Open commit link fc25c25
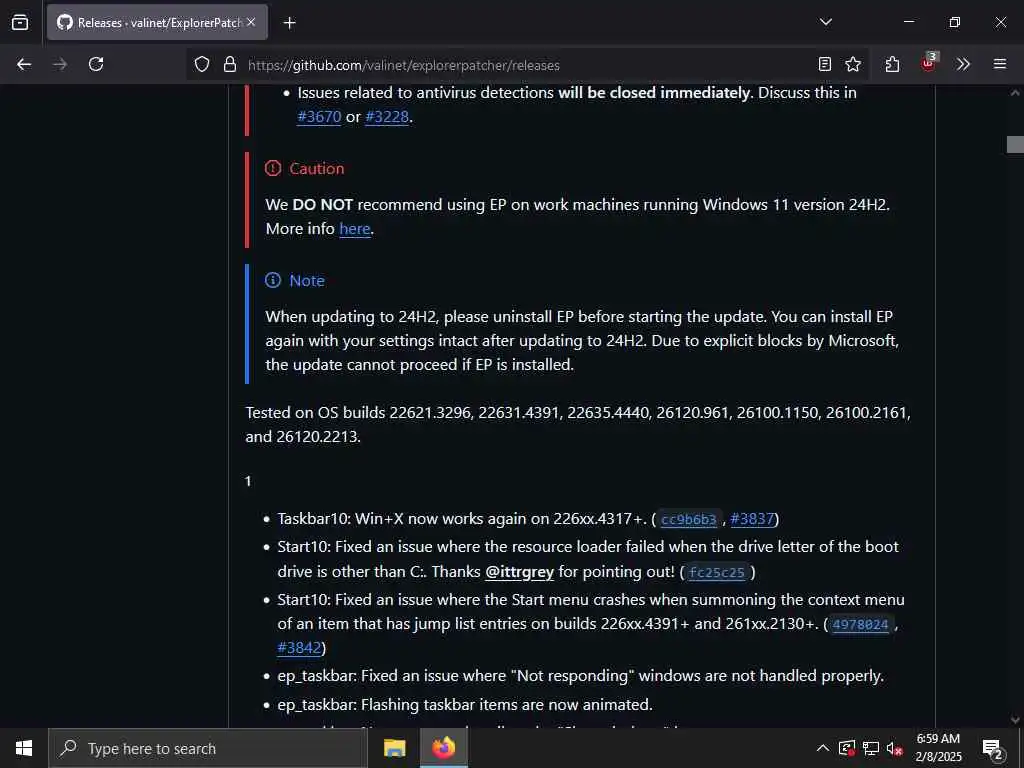 [716, 573]
